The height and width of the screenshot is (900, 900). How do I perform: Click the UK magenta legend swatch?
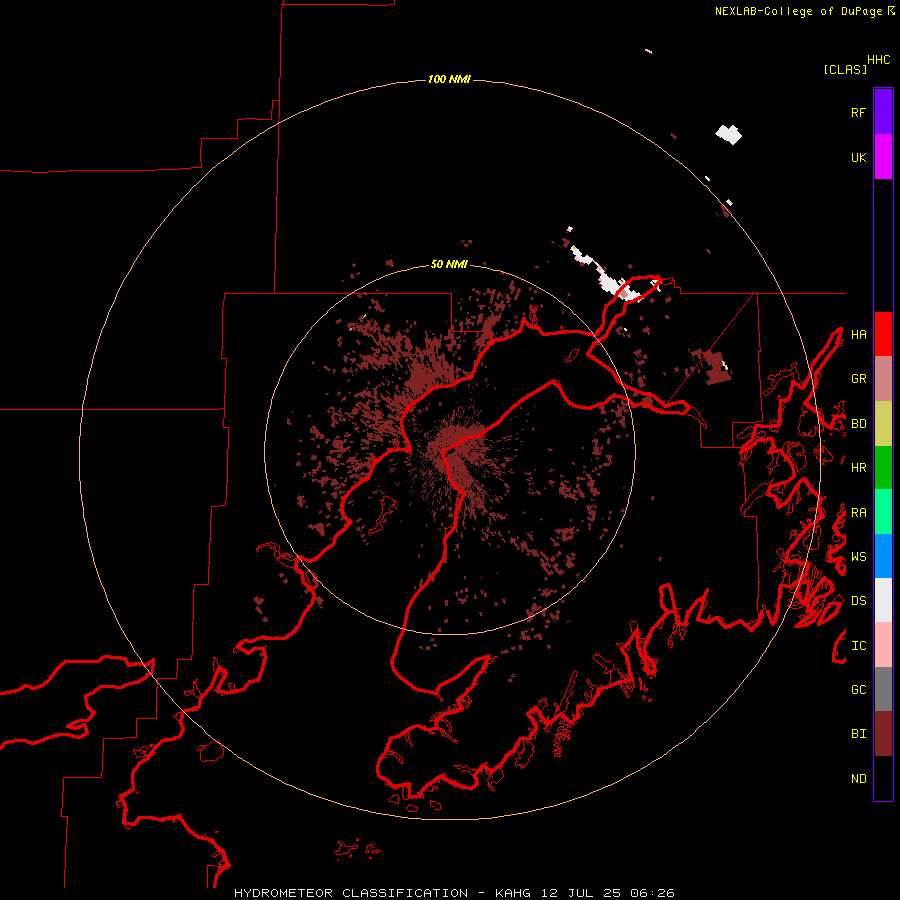pyautogui.click(x=883, y=157)
